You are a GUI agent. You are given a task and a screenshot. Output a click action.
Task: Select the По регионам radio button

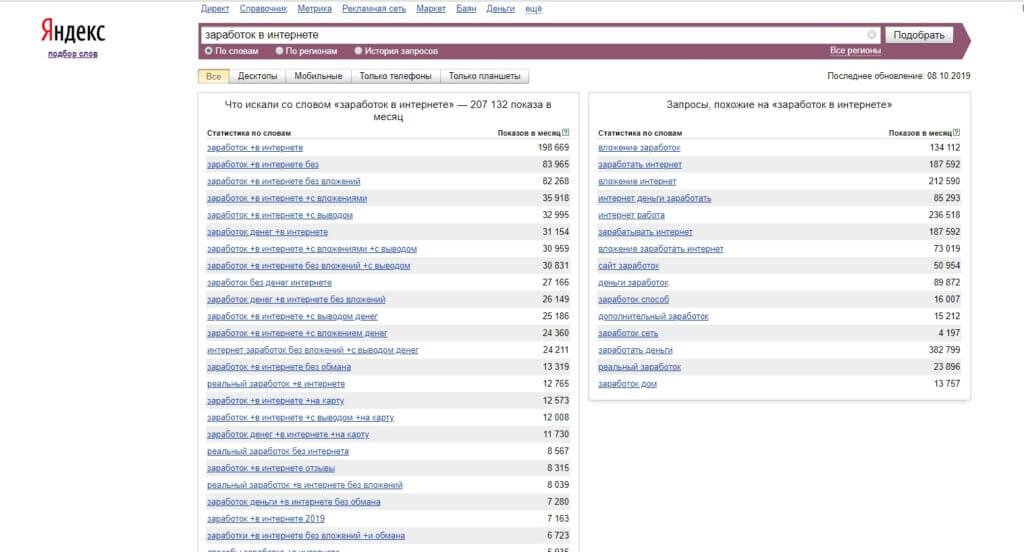(279, 50)
